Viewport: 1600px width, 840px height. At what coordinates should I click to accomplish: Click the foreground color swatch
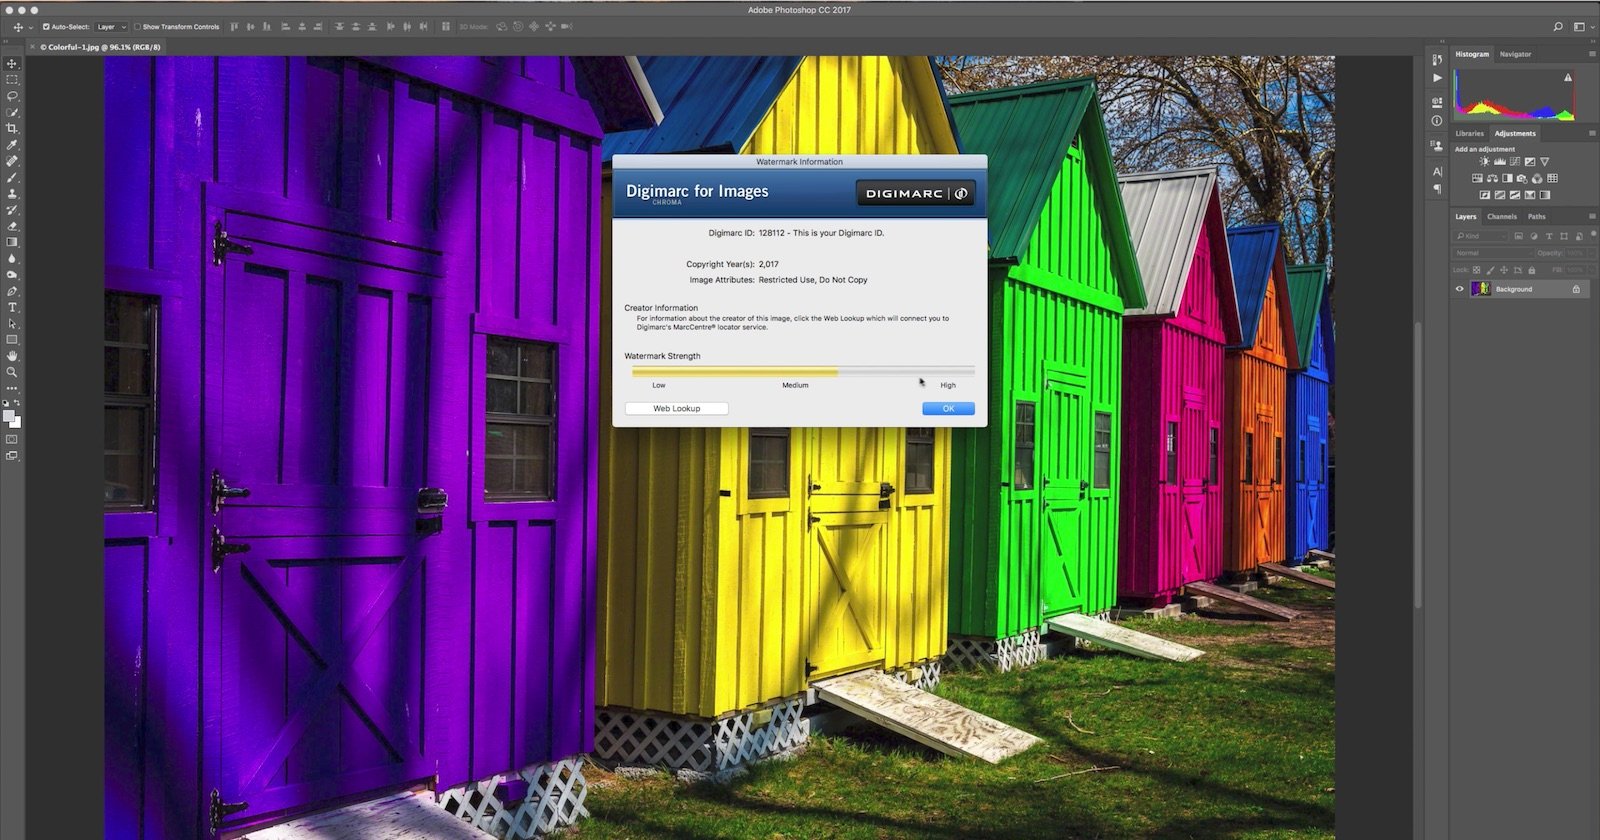coord(9,416)
